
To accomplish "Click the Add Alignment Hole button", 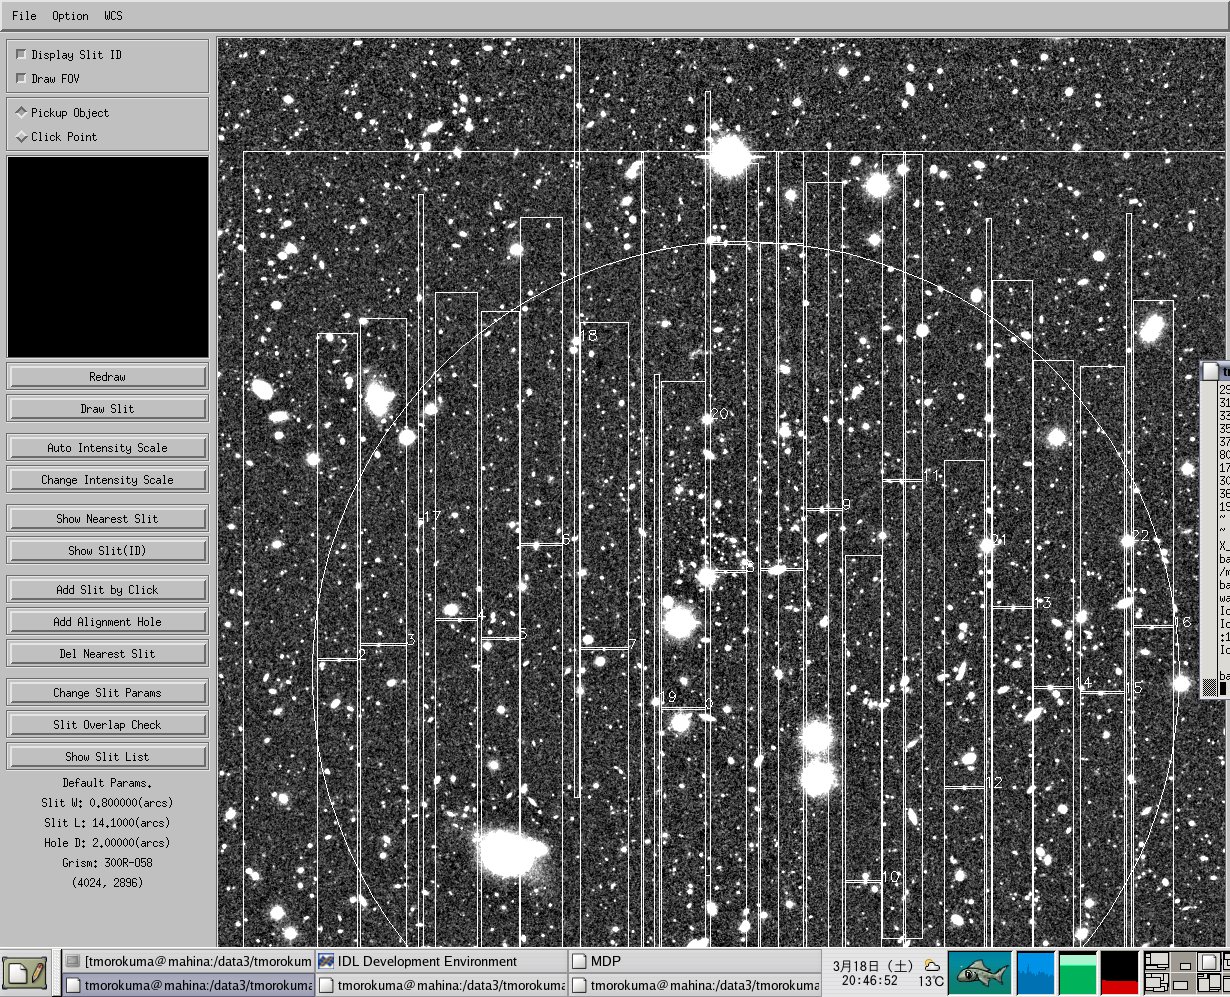I will click(x=107, y=622).
